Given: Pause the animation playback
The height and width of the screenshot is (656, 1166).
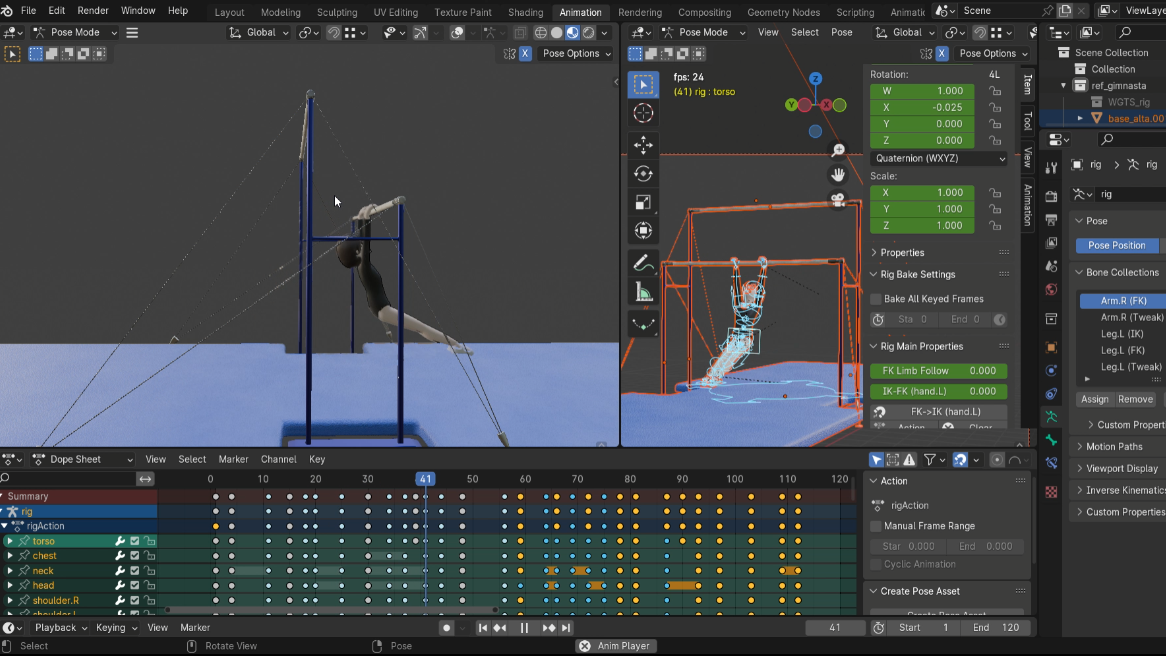Looking at the screenshot, I should pyautogui.click(x=524, y=628).
